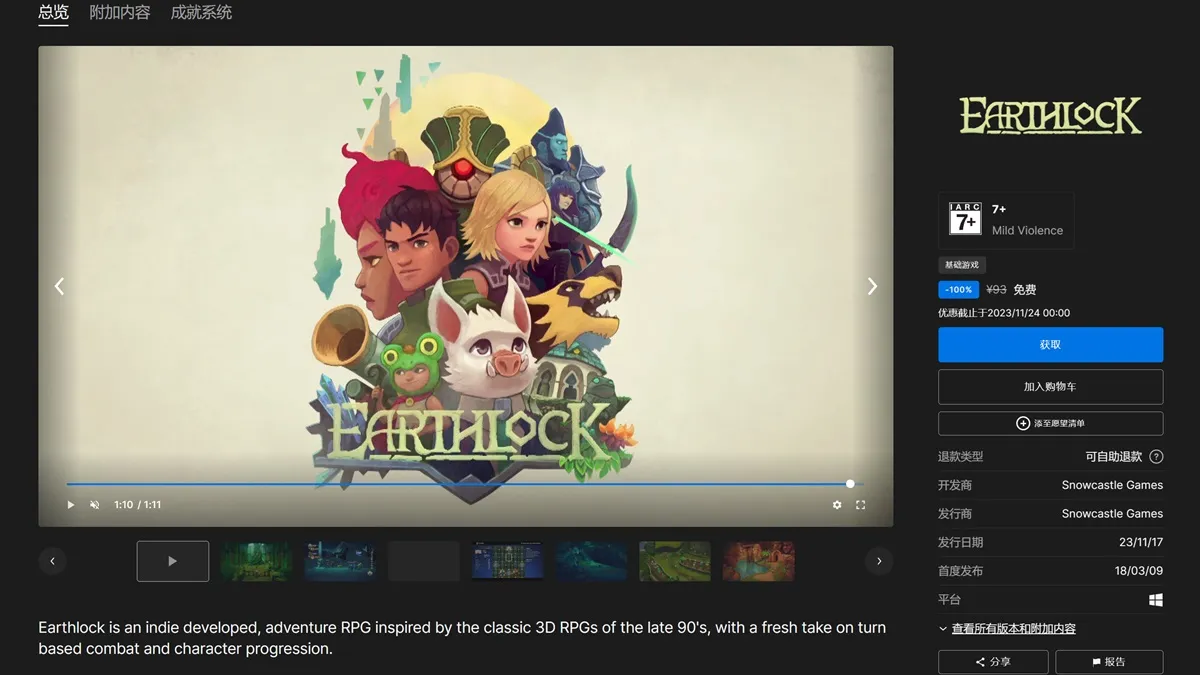This screenshot has height=675, width=1200.
Task: Open the 成就系统 tab
Action: 201,13
